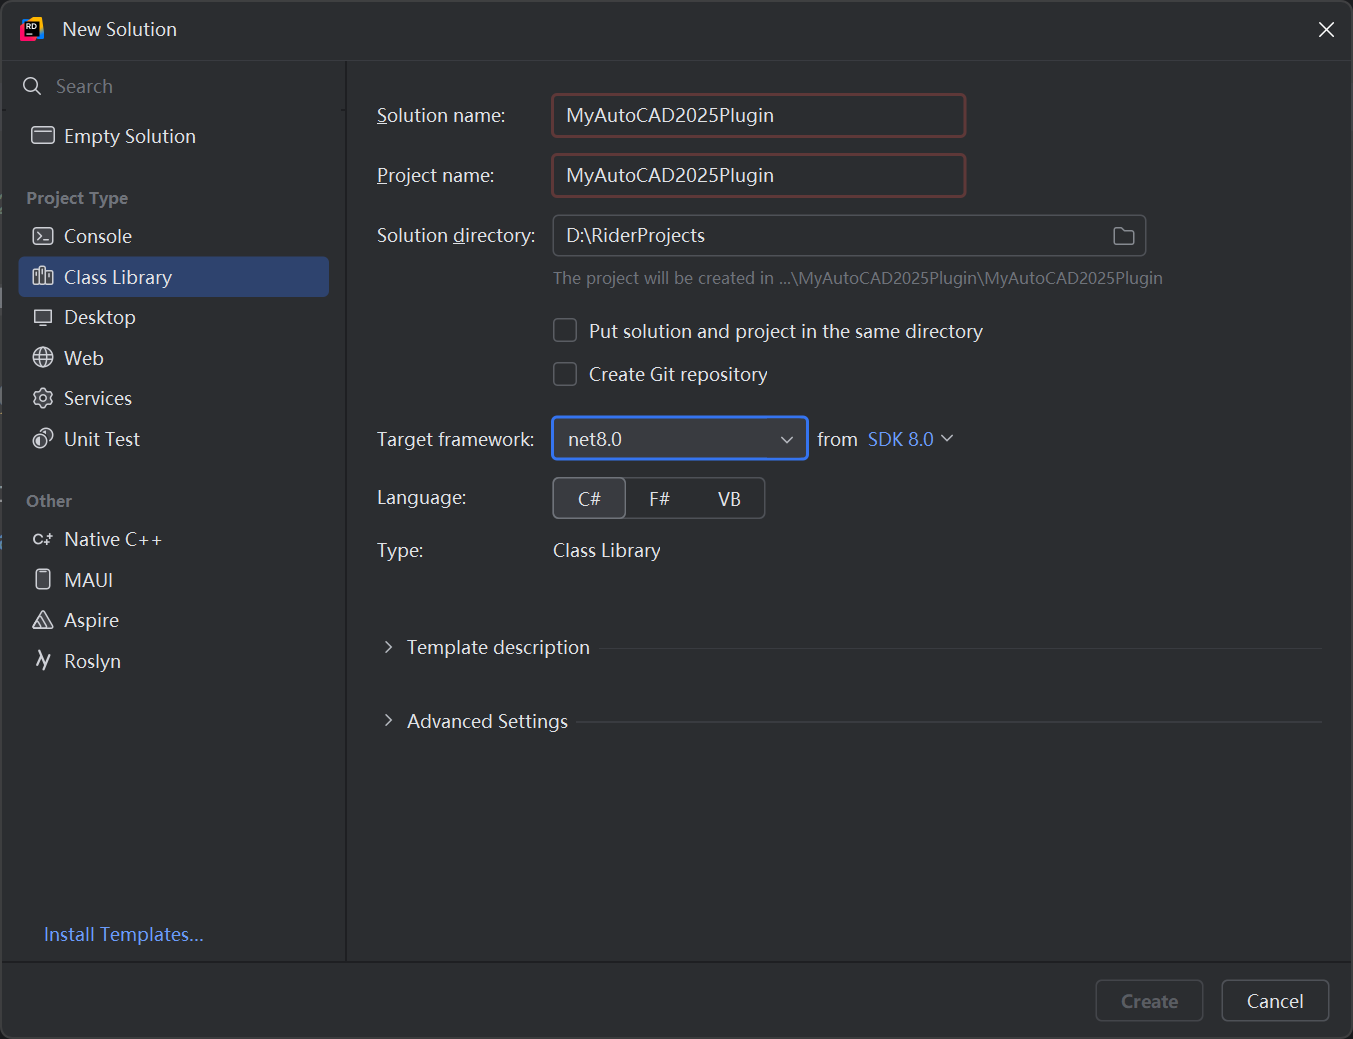Focus the Solution name input field
The height and width of the screenshot is (1039, 1353).
coord(759,115)
